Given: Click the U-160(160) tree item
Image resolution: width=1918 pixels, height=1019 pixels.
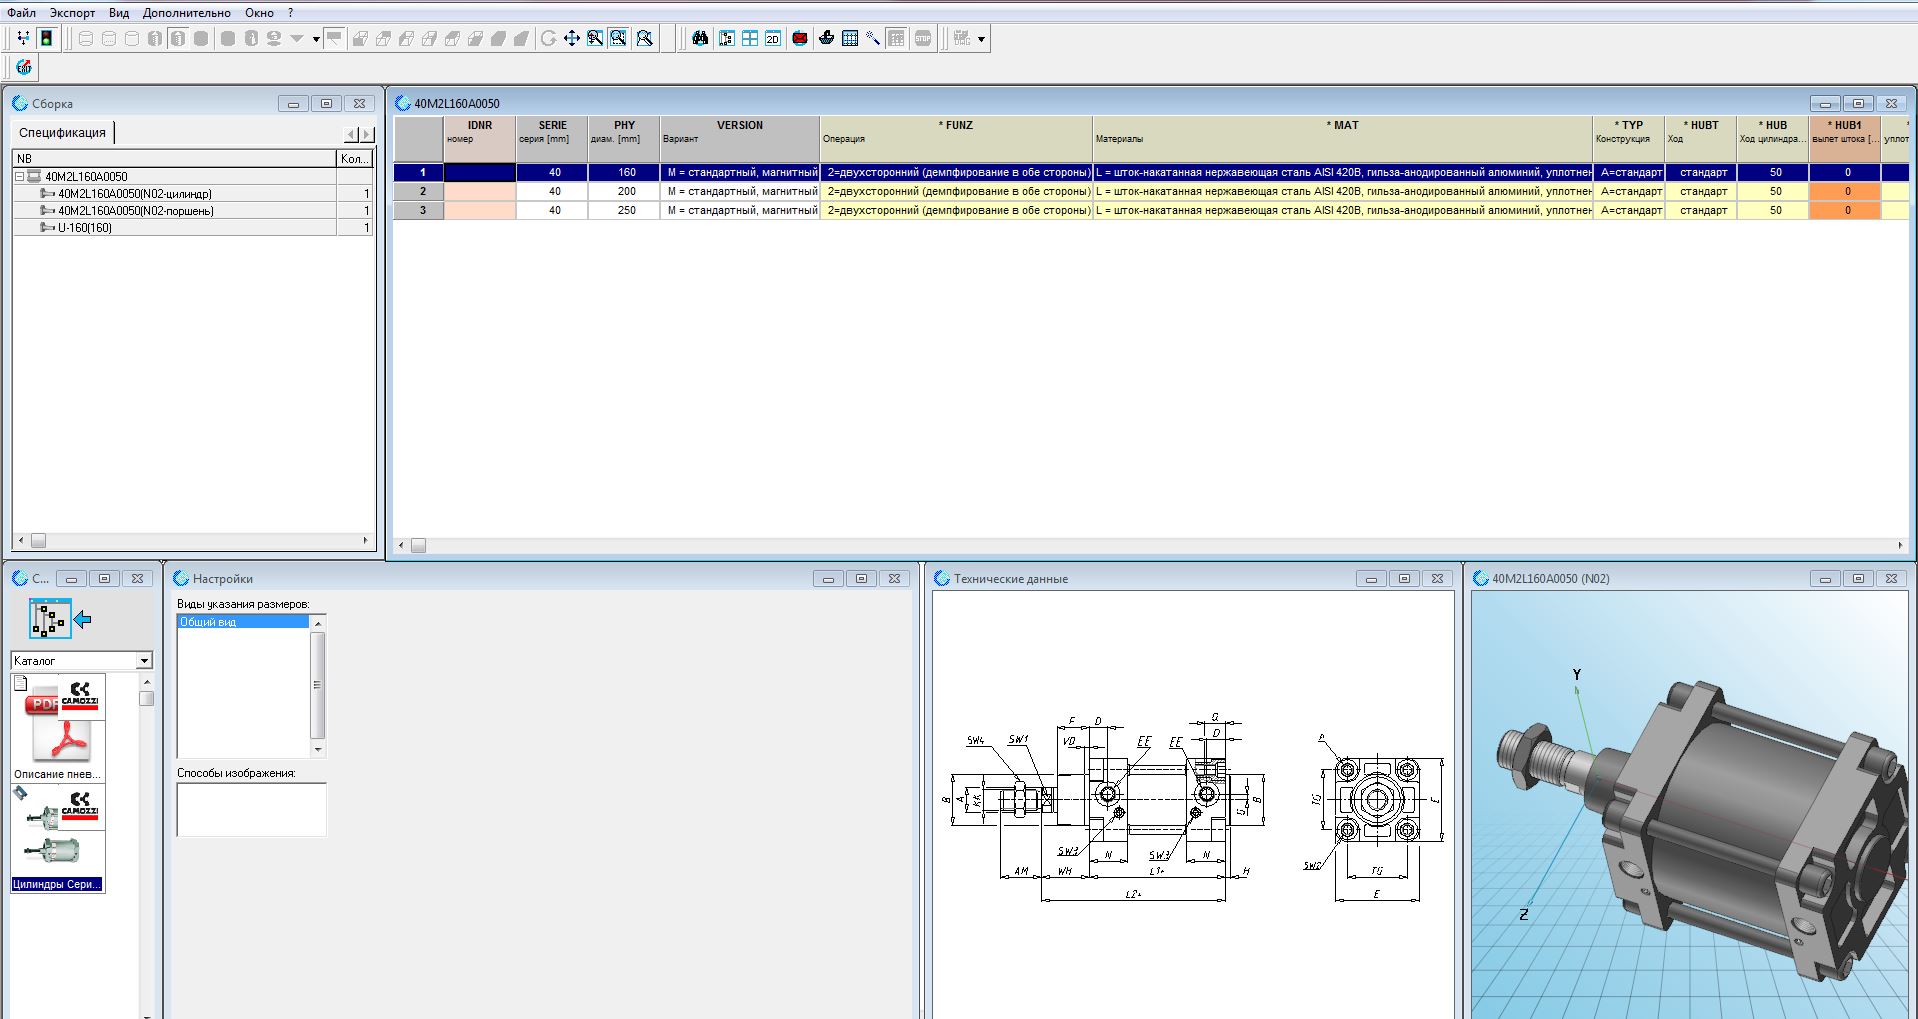Looking at the screenshot, I should (x=84, y=228).
